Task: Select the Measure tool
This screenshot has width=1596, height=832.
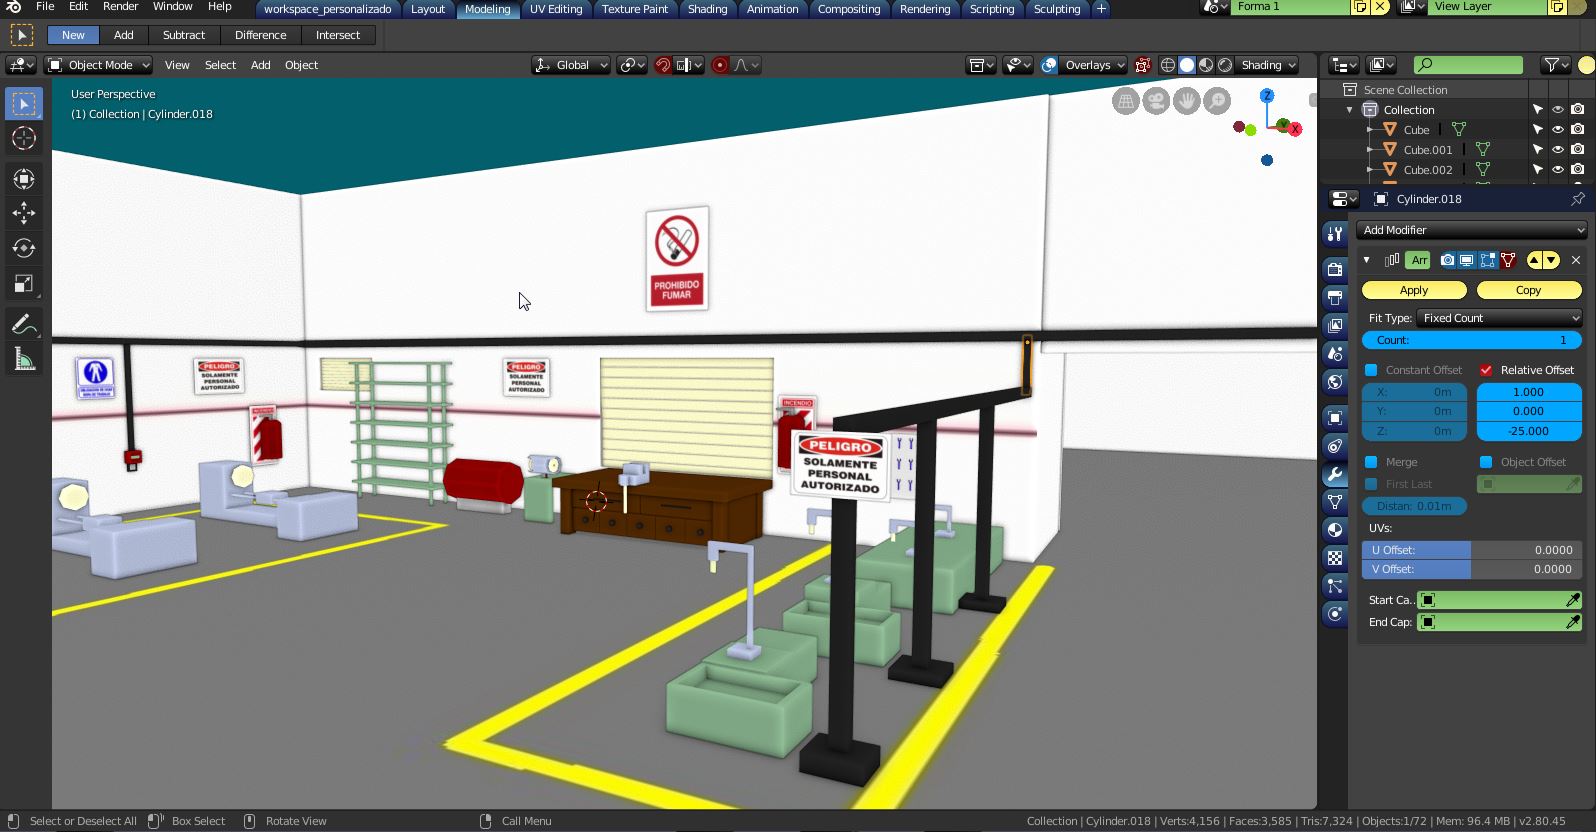Action: coord(24,360)
